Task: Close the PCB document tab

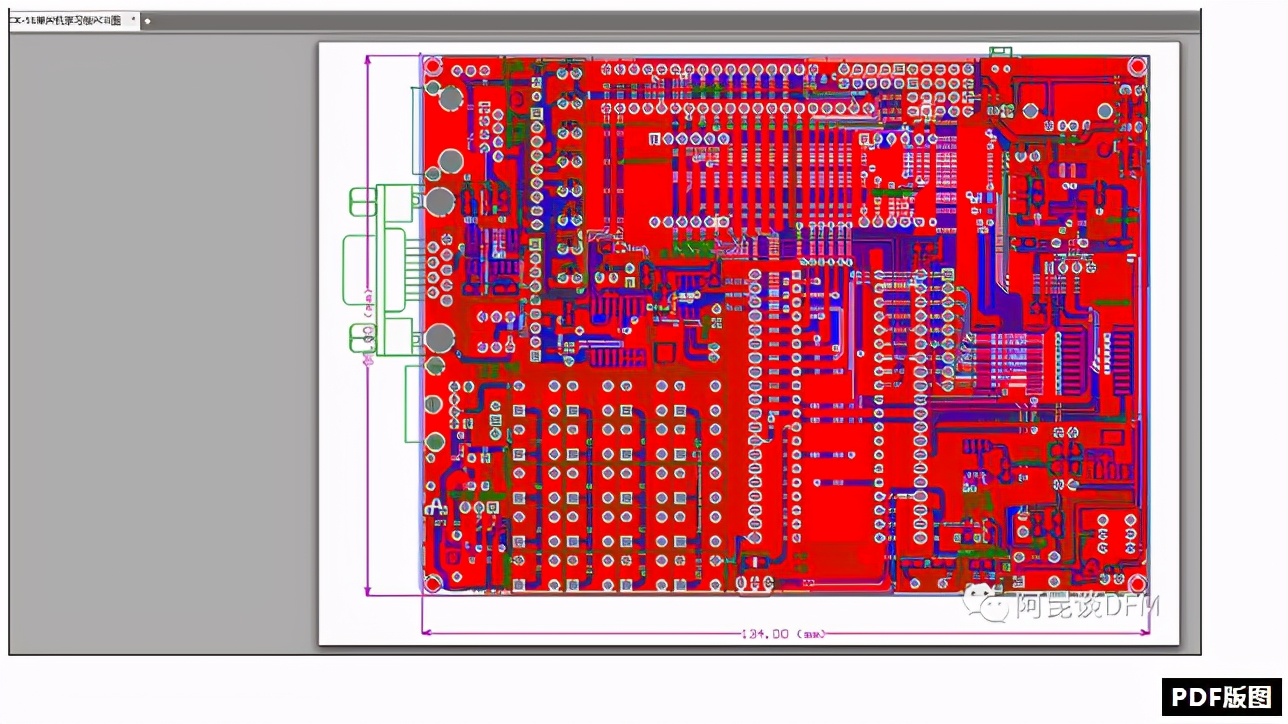Action: (x=133, y=20)
